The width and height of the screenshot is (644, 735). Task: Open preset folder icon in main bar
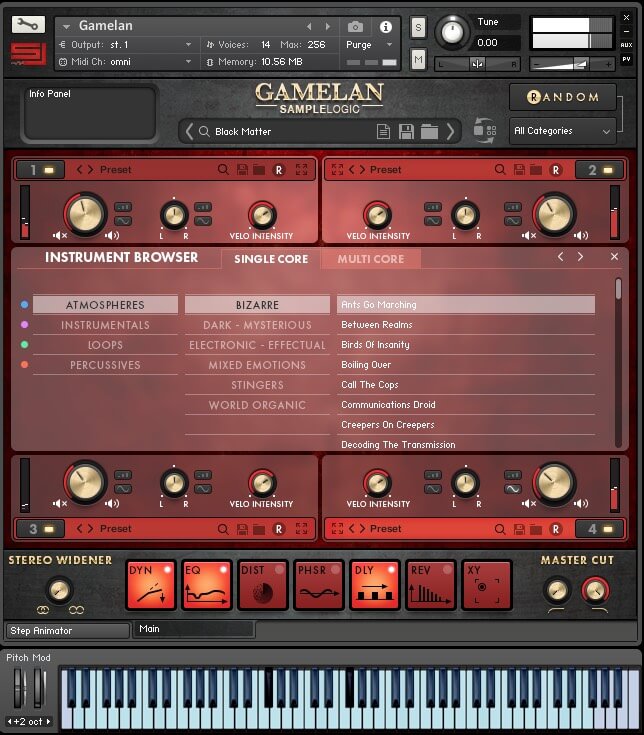click(x=429, y=132)
